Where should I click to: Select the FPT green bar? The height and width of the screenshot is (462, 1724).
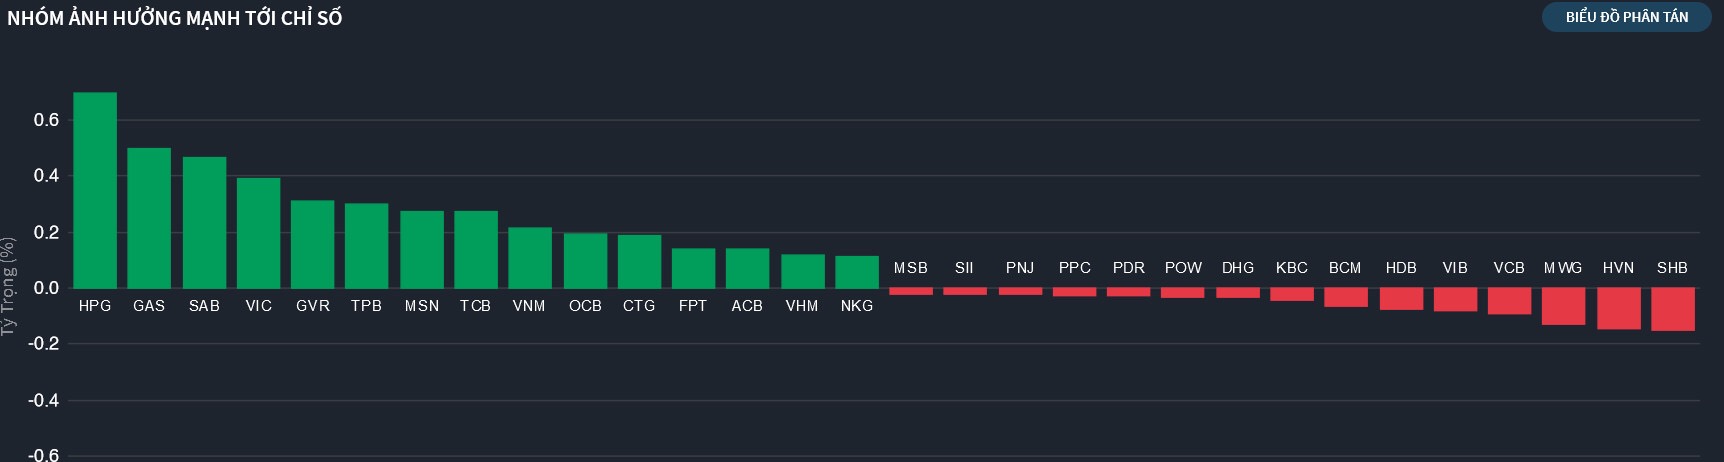[x=693, y=268]
